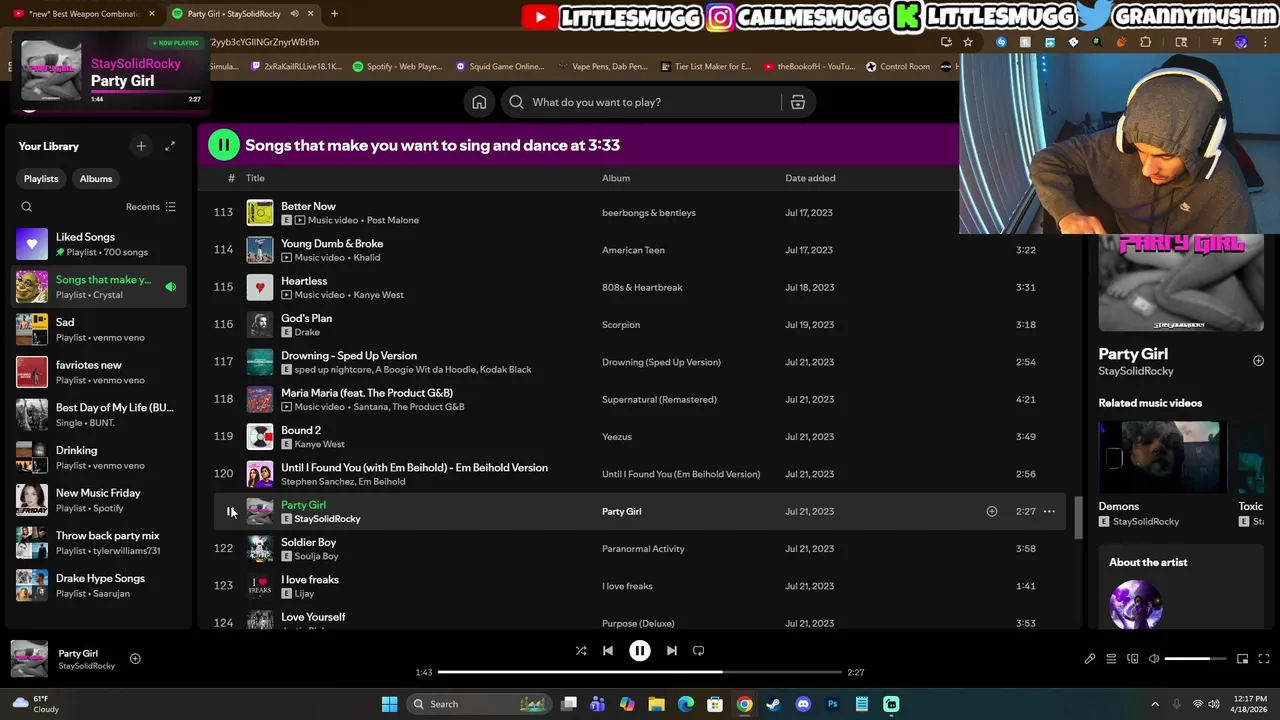This screenshot has width=1280, height=720.
Task: Open the play queue
Action: pyautogui.click(x=1111, y=659)
